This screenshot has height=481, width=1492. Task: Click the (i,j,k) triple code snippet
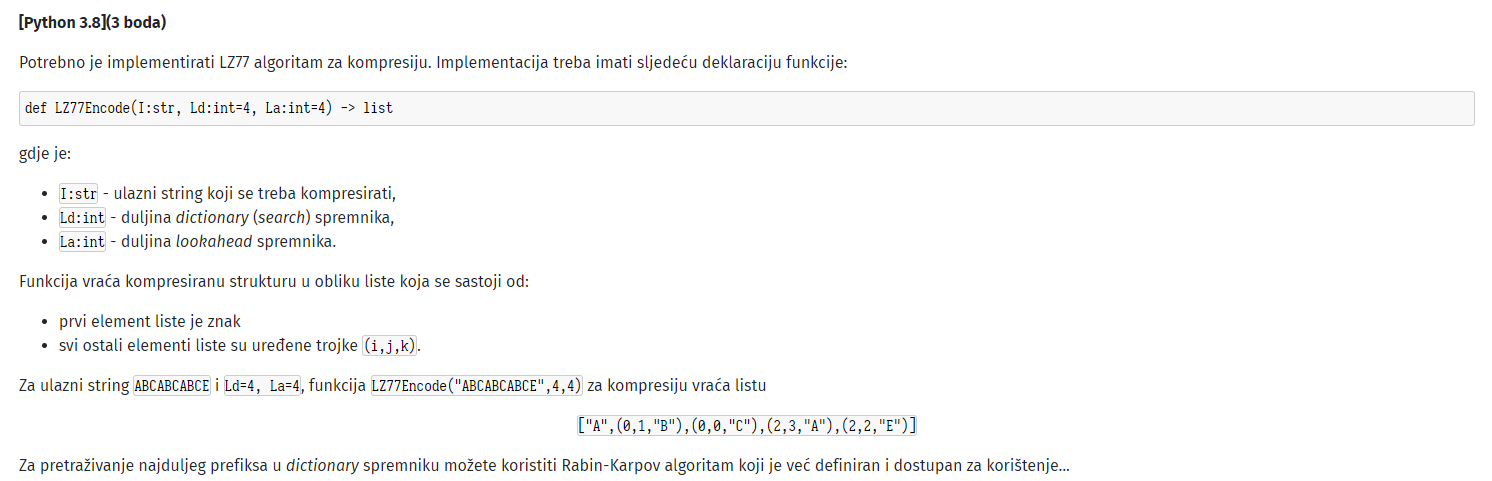pos(391,346)
